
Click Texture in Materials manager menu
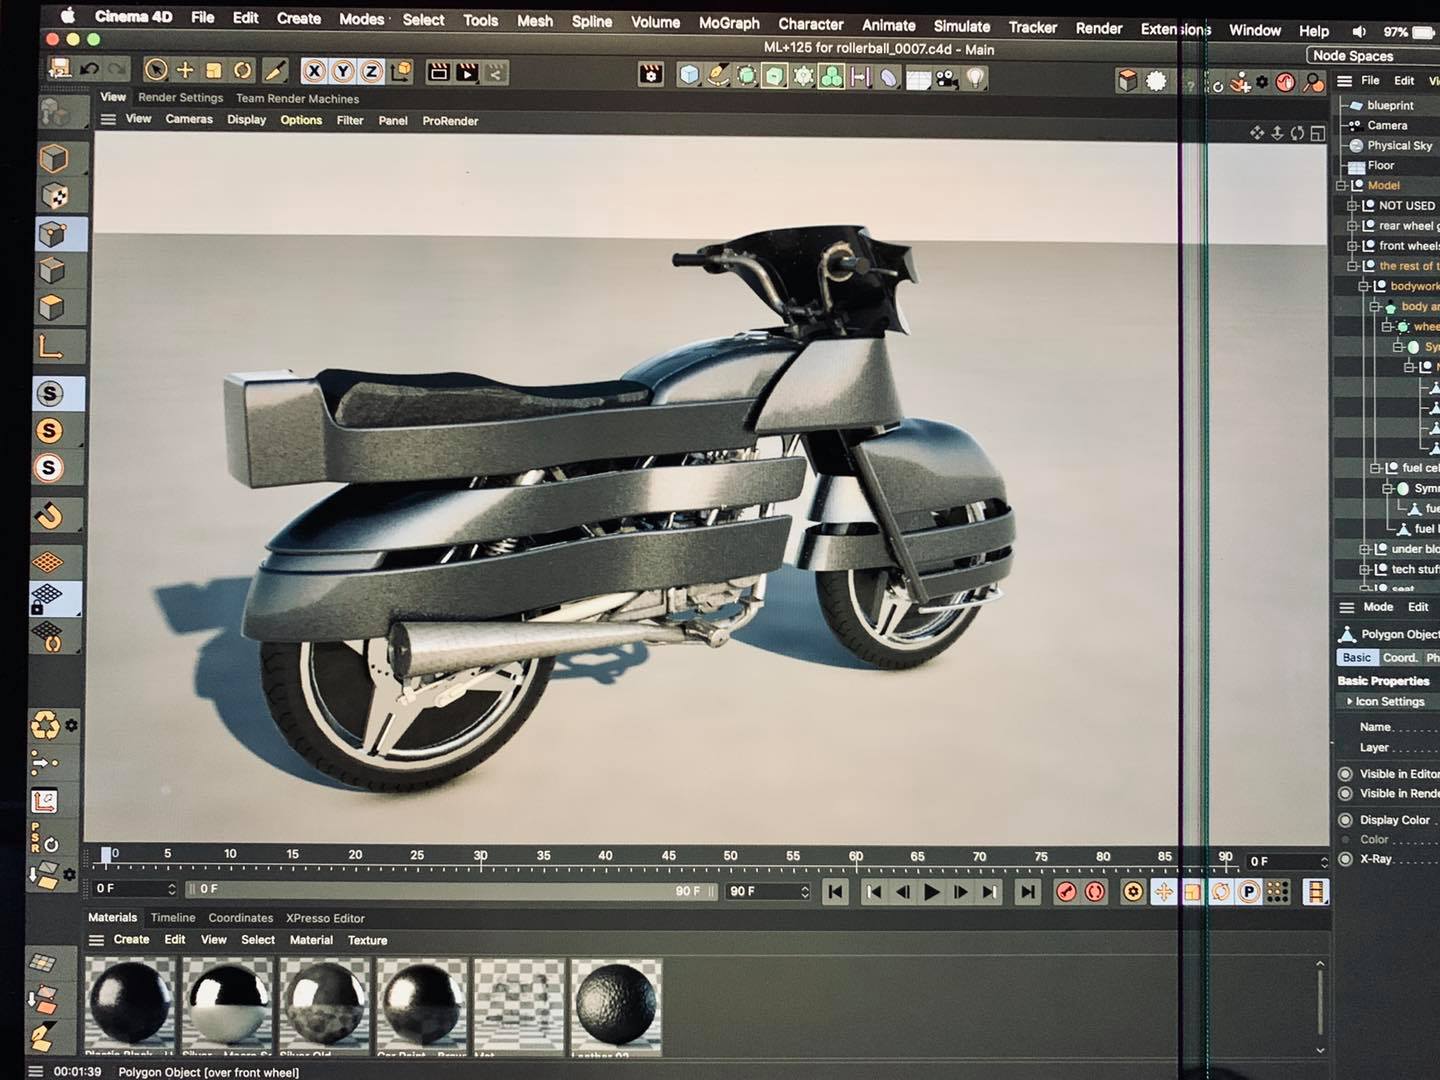[367, 940]
